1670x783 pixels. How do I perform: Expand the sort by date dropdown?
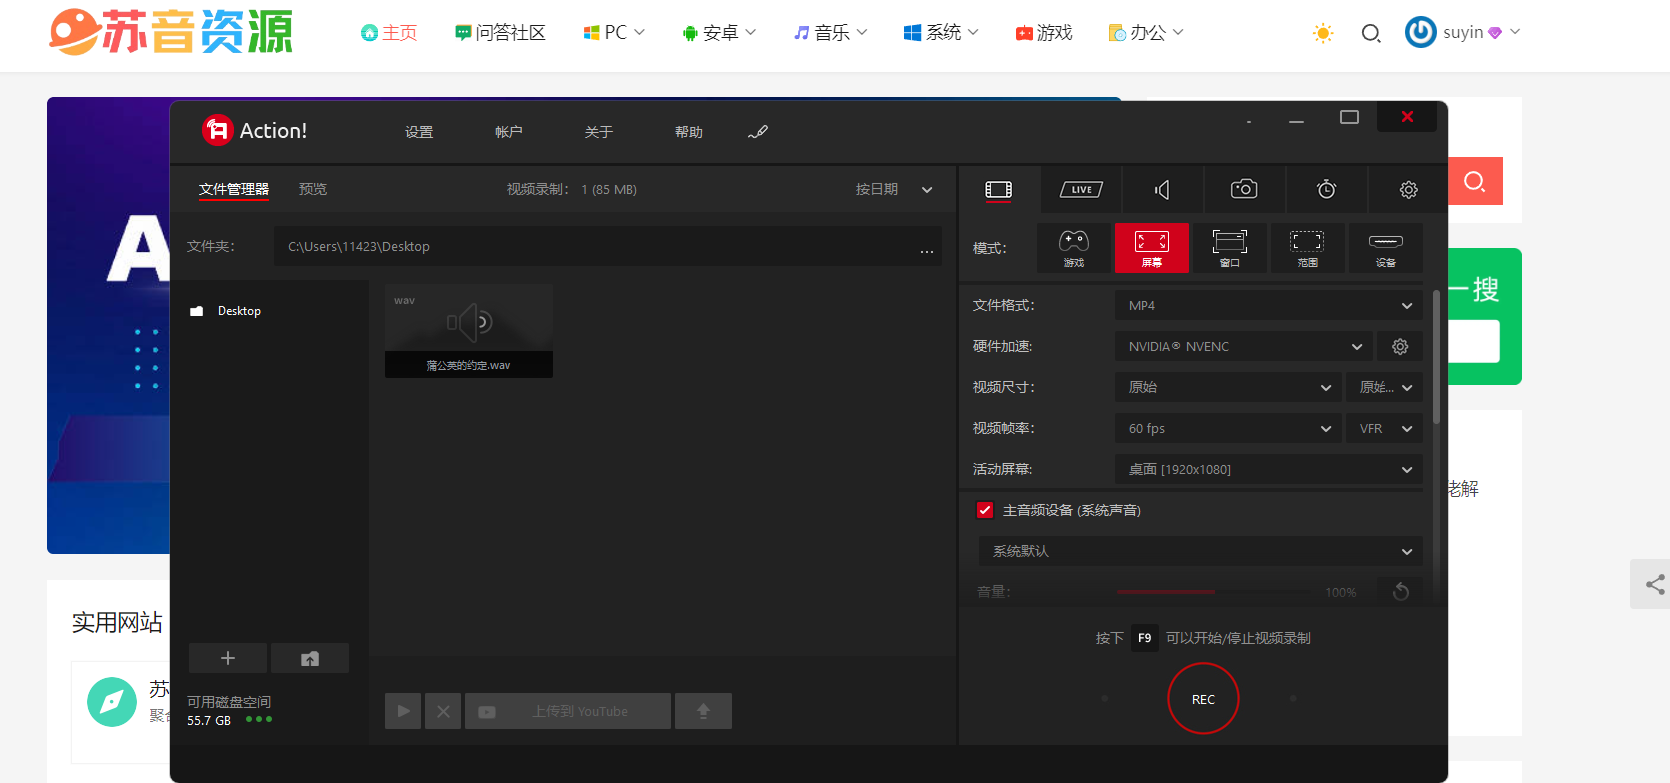click(894, 189)
